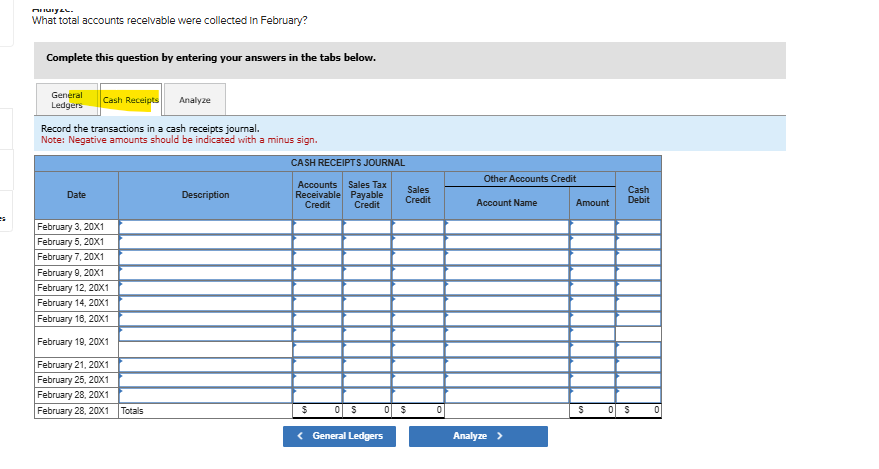This screenshot has height=469, width=879.
Task: Click the Accounts Receivable Credit total value
Action: pos(317,410)
